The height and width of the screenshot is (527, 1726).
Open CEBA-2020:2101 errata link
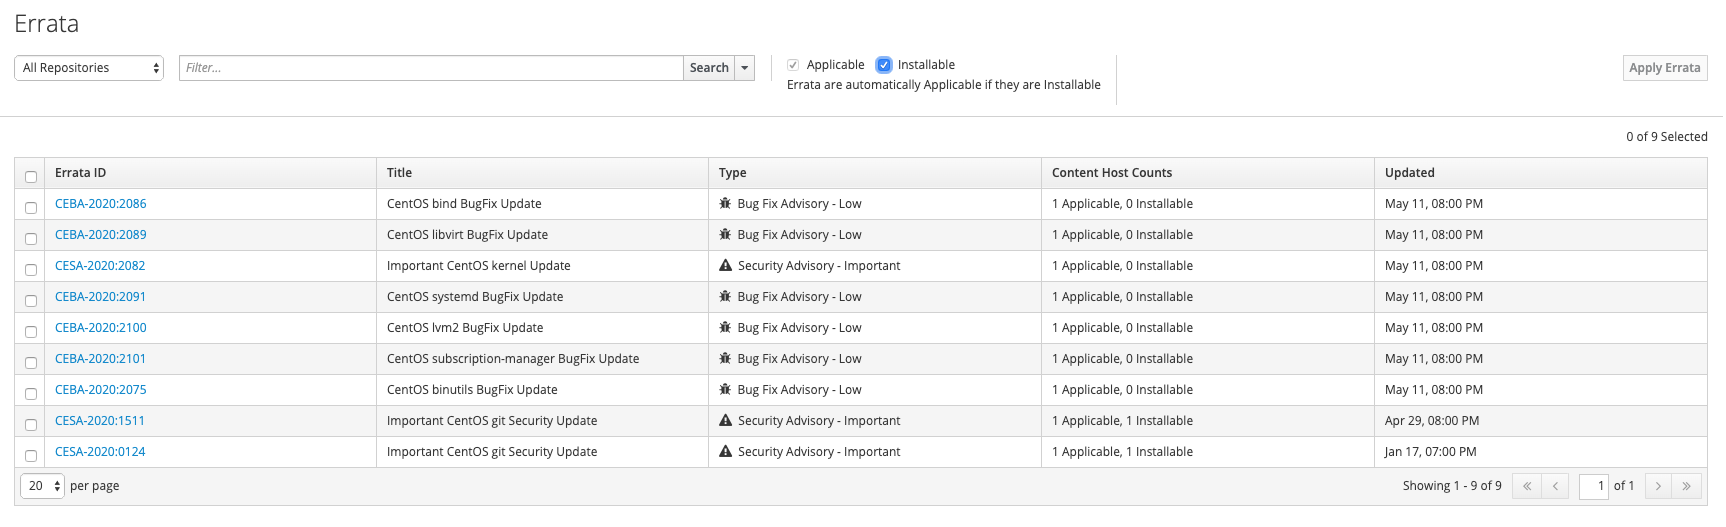[100, 359]
